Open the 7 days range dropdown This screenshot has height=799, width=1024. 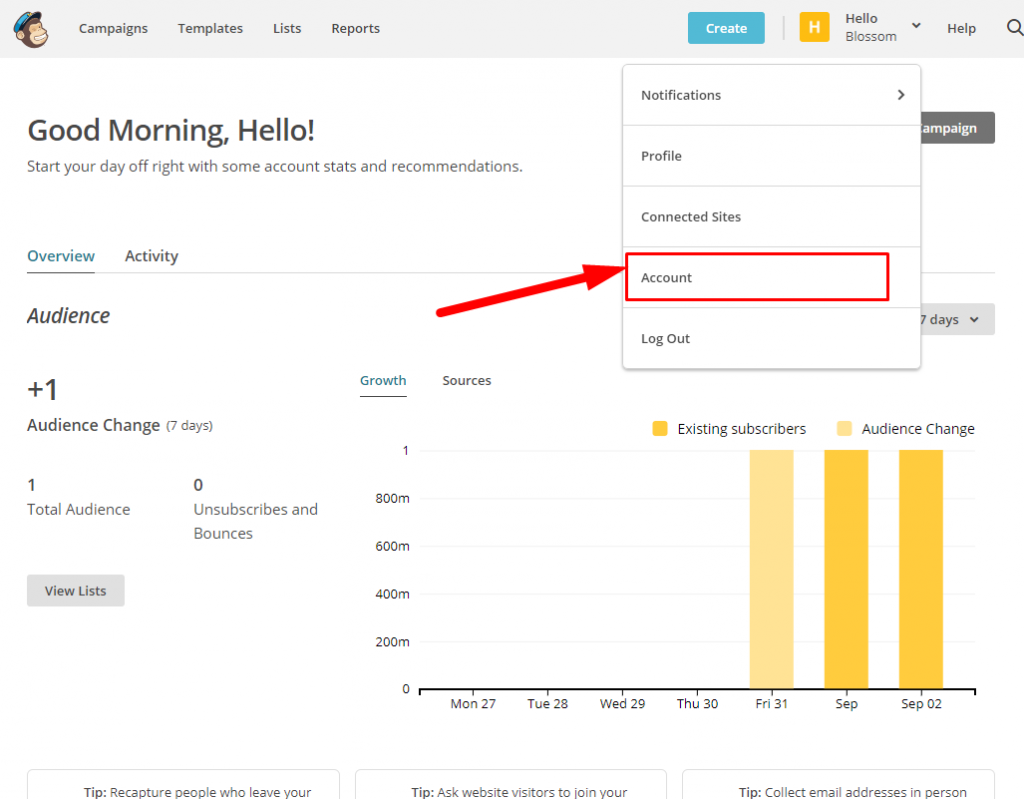(x=955, y=320)
